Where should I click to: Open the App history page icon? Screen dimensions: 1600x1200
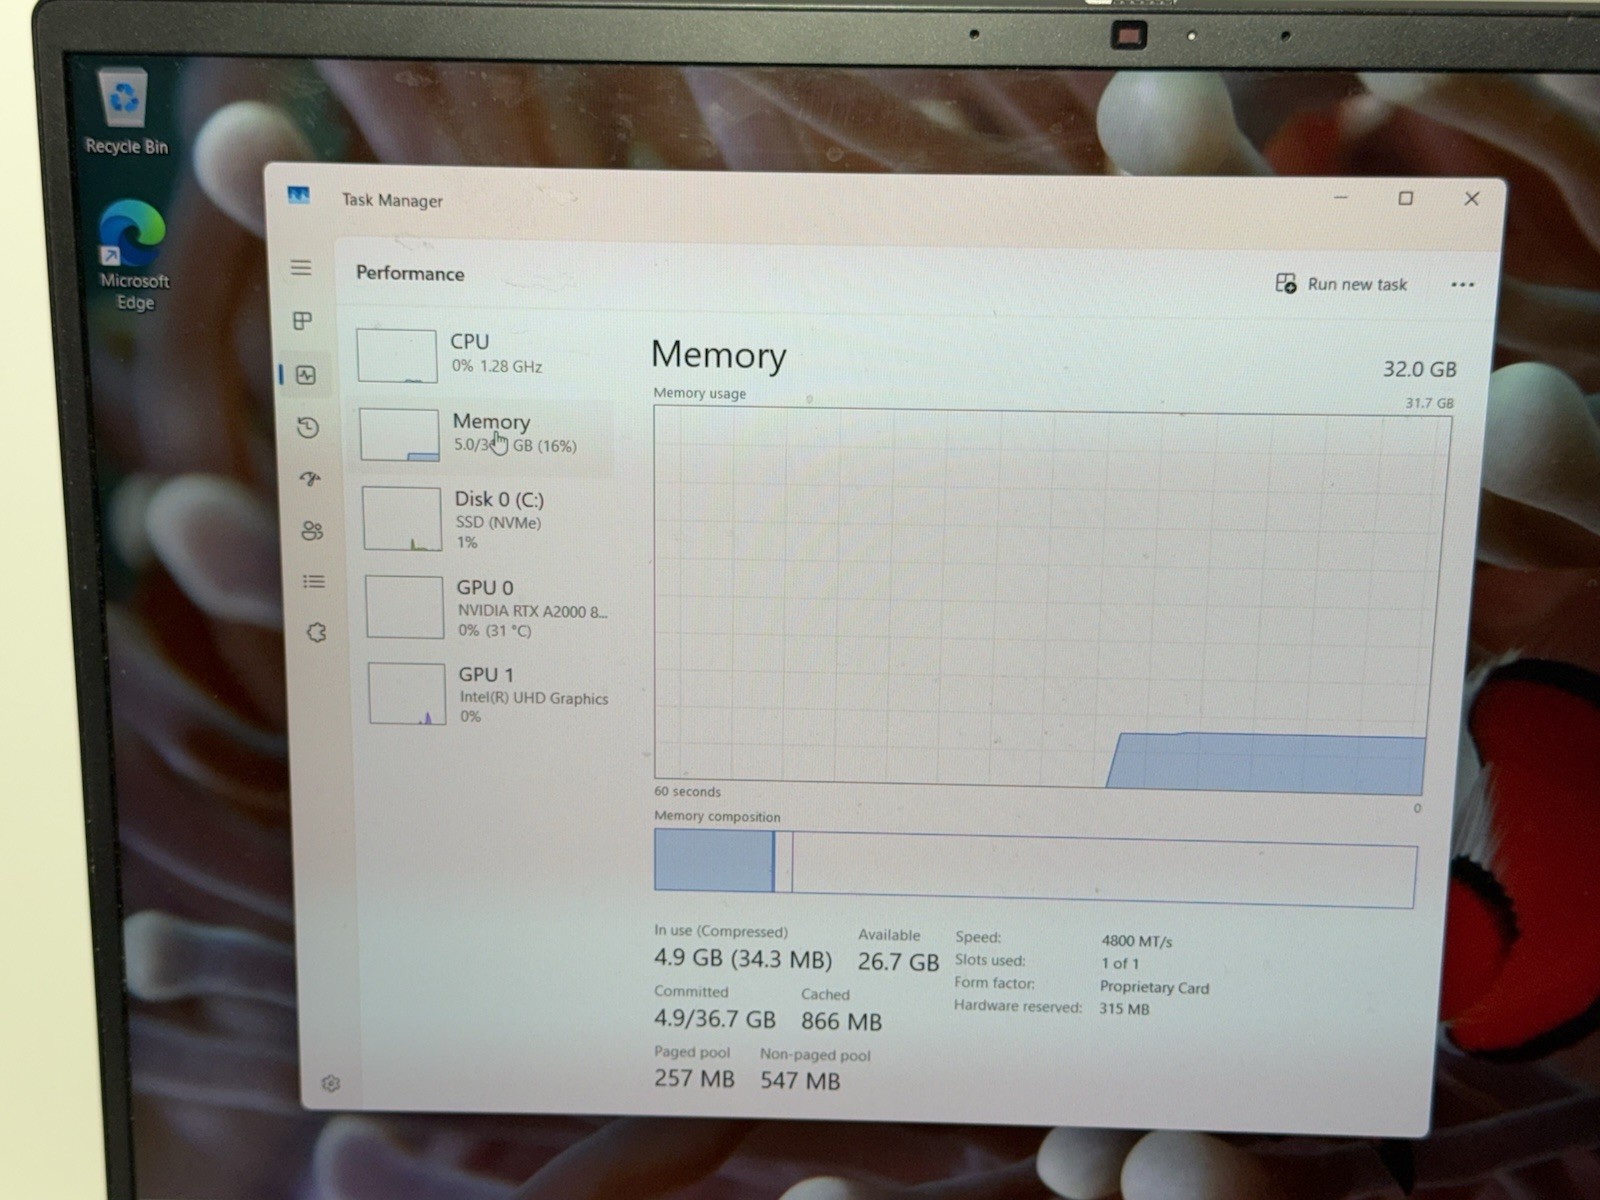pyautogui.click(x=308, y=428)
